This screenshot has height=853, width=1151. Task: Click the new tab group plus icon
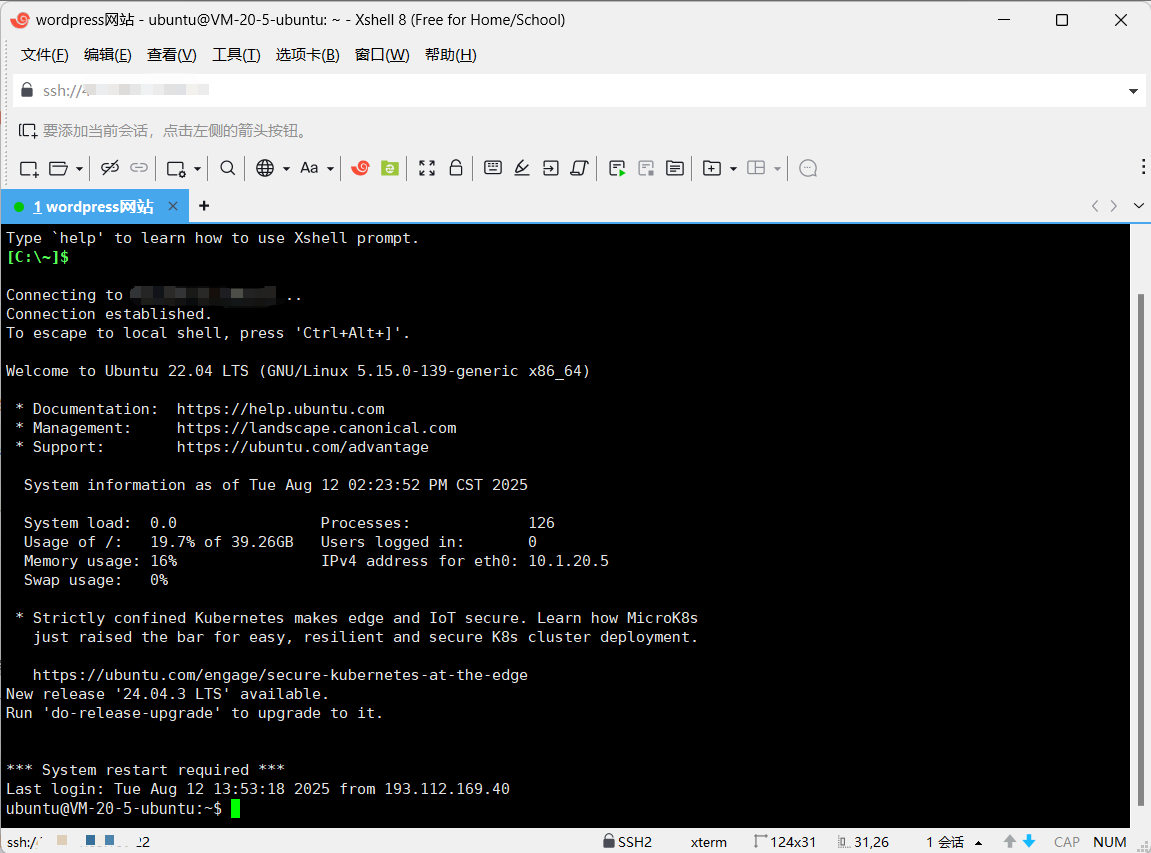pos(712,168)
